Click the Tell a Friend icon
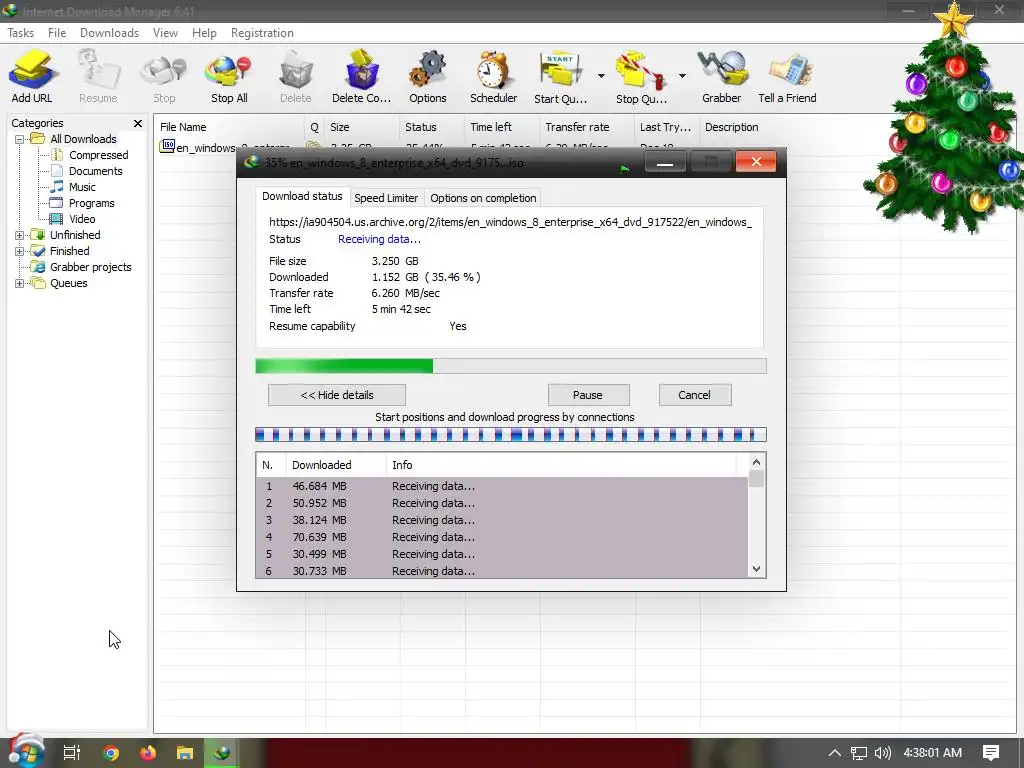This screenshot has width=1024, height=768. pos(787,77)
